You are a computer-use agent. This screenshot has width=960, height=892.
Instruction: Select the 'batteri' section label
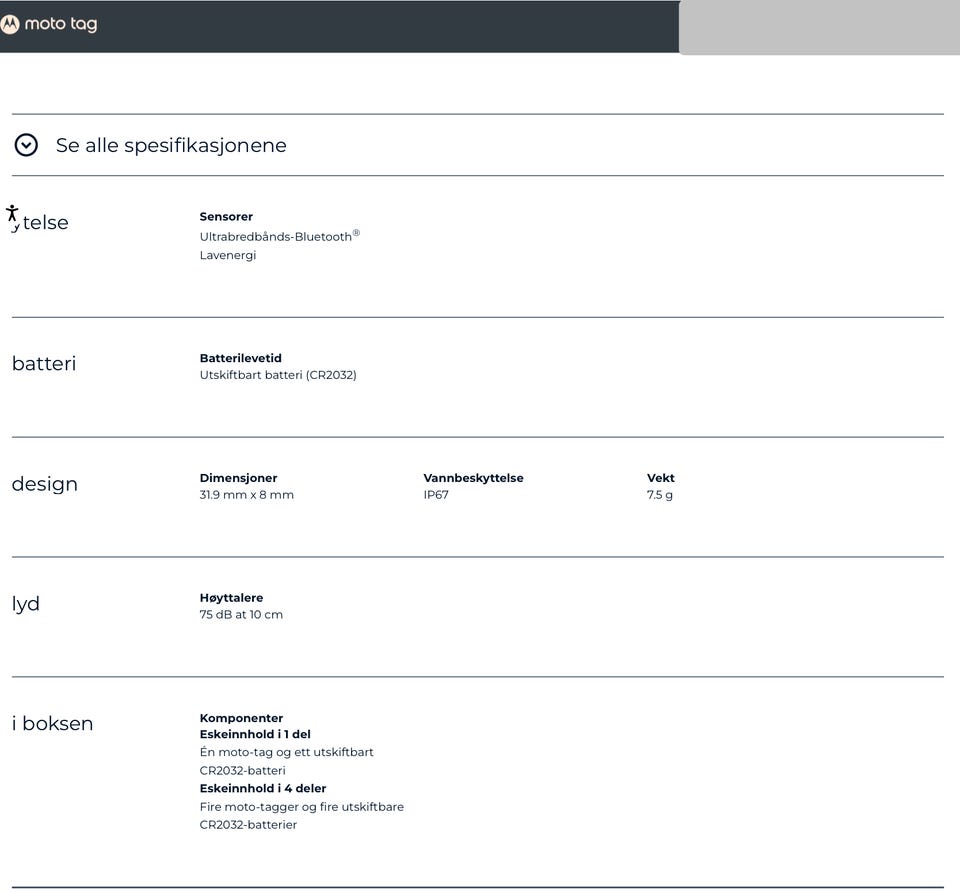44,363
